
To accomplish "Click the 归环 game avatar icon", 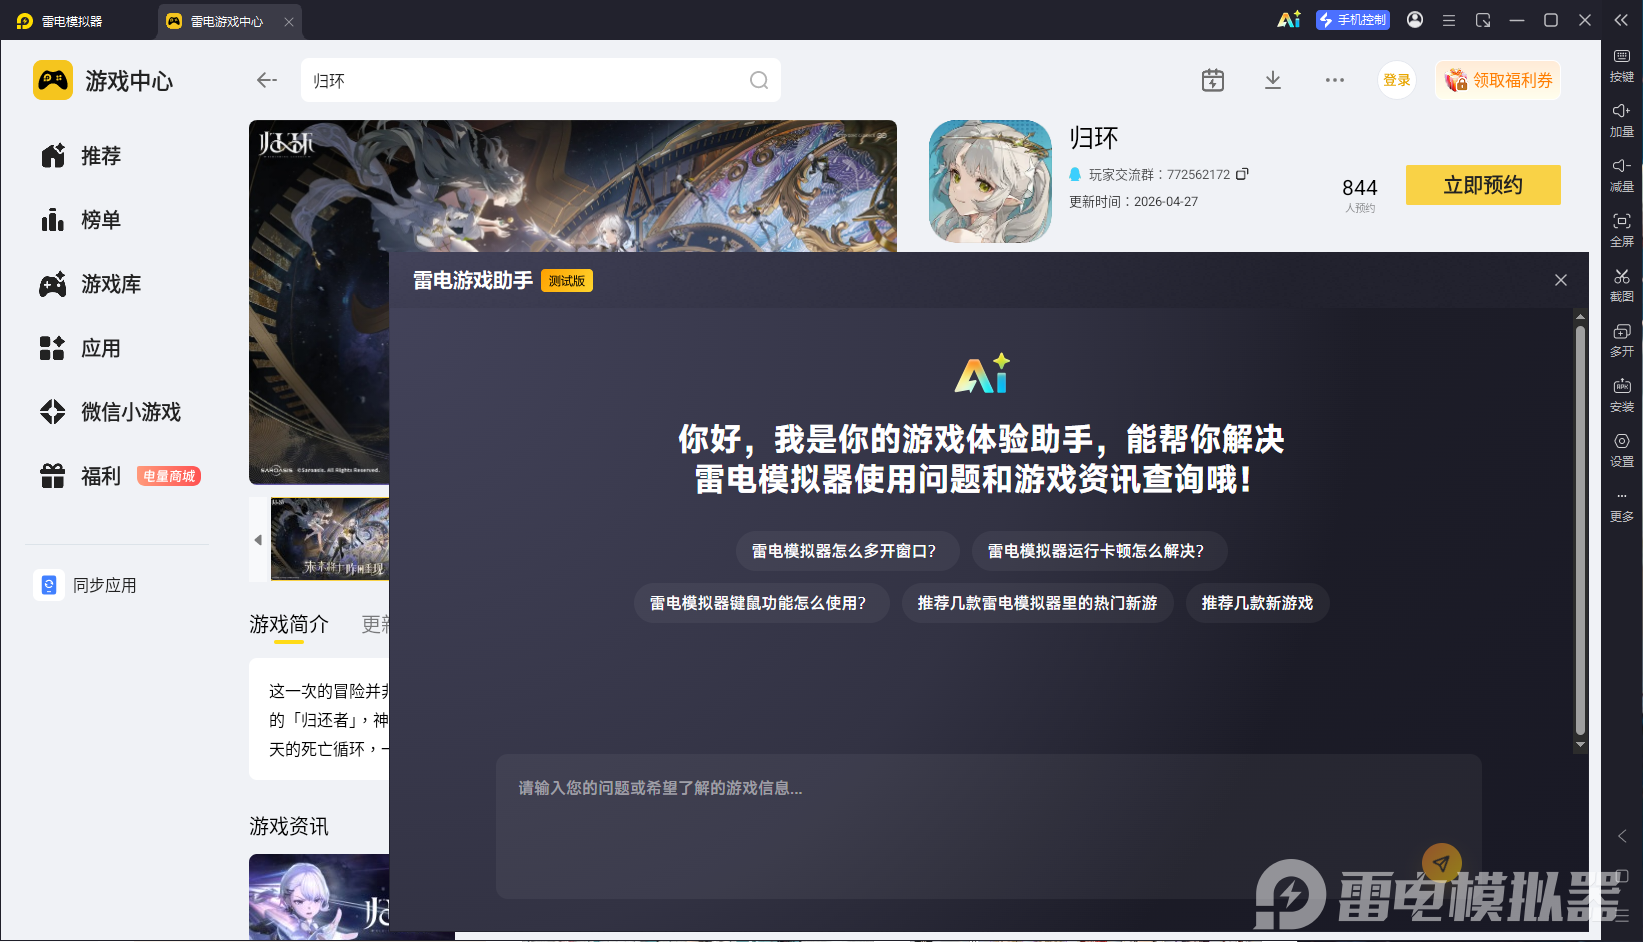I will tap(990, 181).
